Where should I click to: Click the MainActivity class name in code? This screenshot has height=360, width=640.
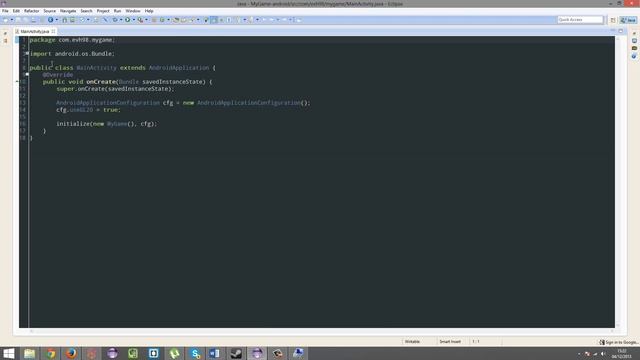click(x=96, y=68)
